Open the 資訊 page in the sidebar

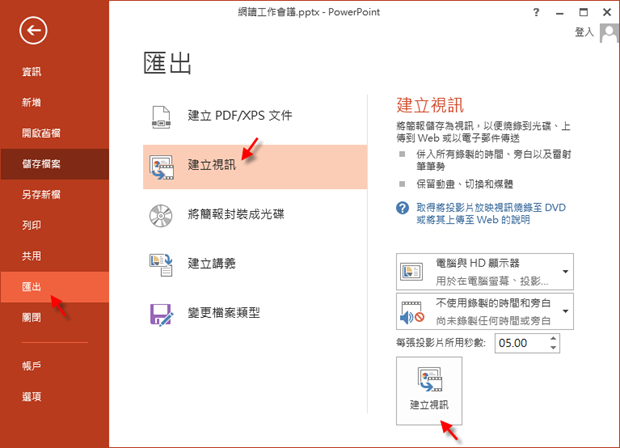[31, 72]
